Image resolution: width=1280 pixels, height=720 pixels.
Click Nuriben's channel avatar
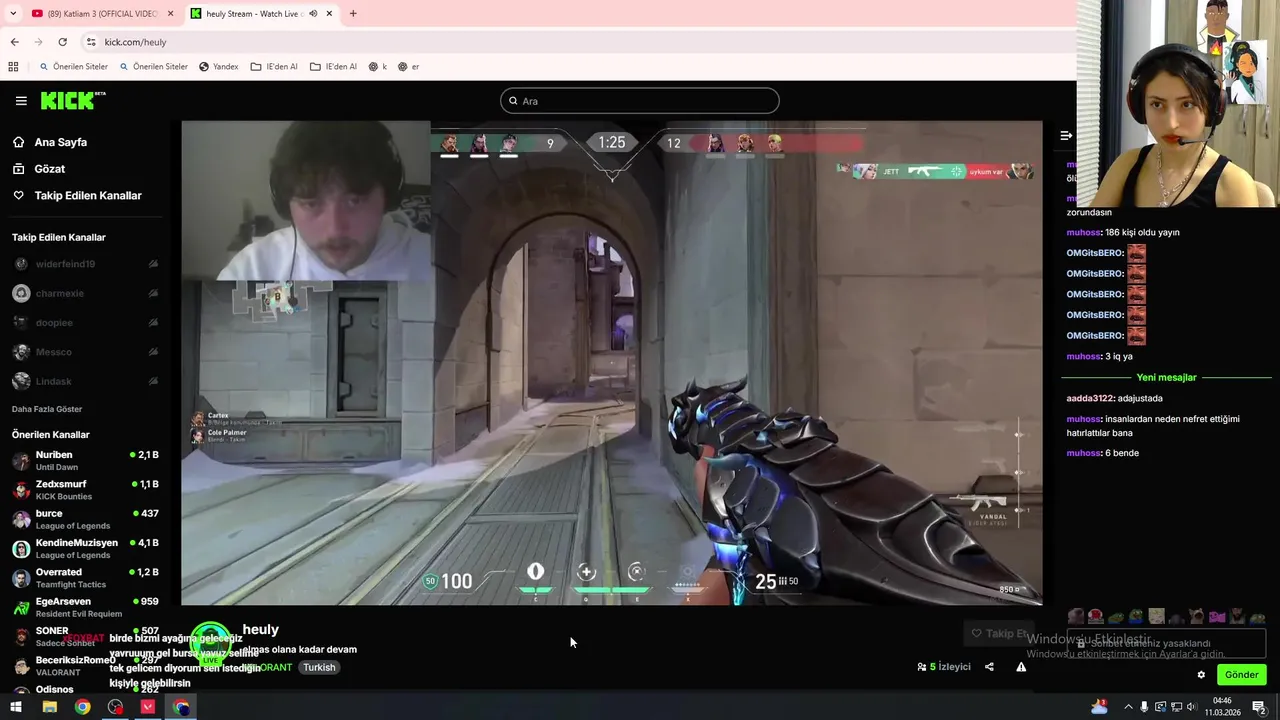click(21, 461)
